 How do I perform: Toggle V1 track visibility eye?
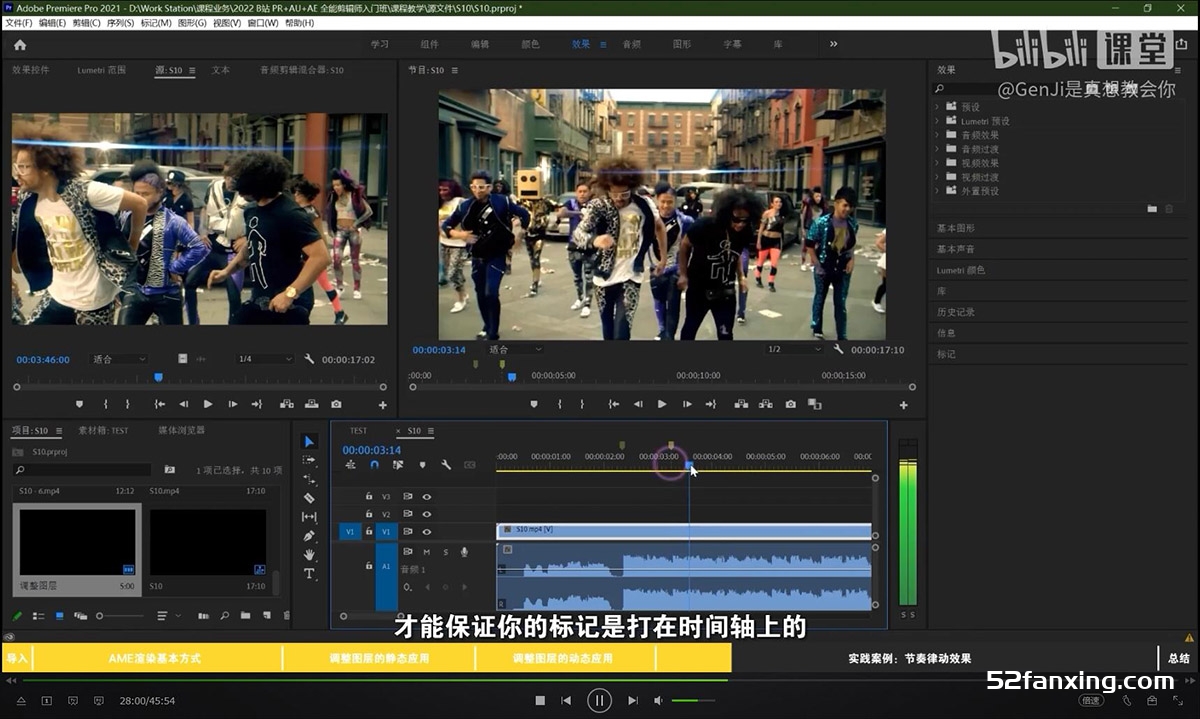[x=427, y=532]
